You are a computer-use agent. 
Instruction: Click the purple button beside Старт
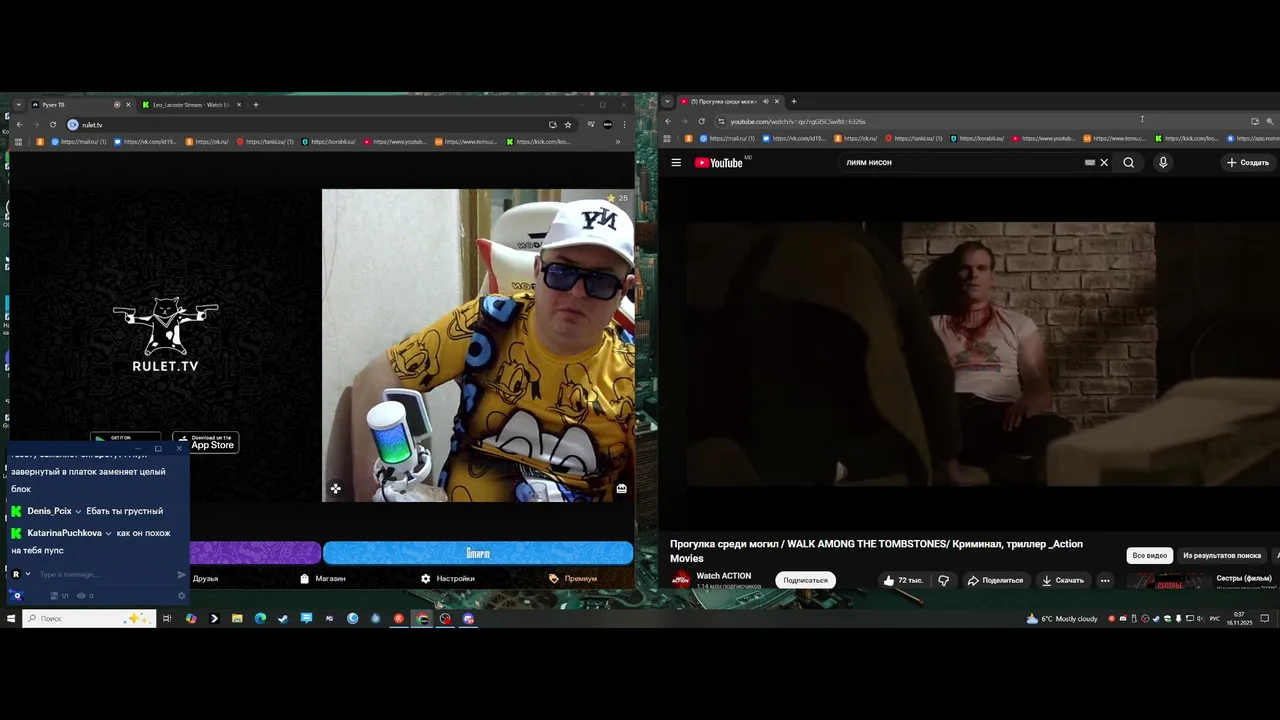point(255,553)
